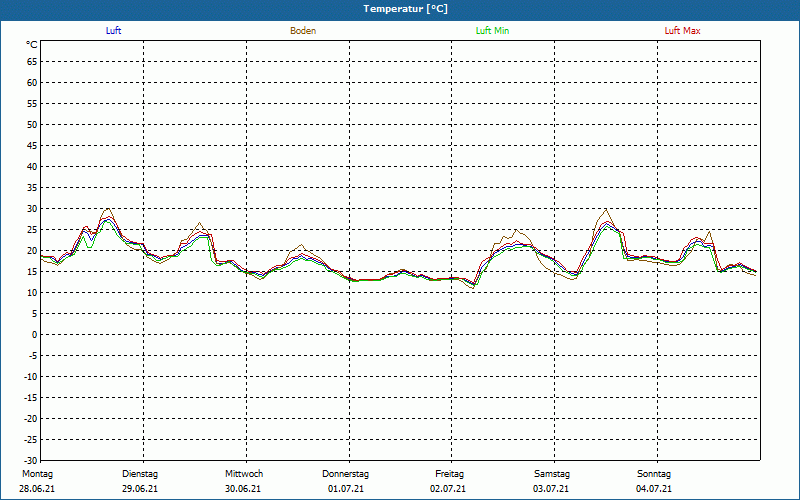Image resolution: width=800 pixels, height=500 pixels.
Task: Click the date "03.07.21"
Action: [x=551, y=489]
